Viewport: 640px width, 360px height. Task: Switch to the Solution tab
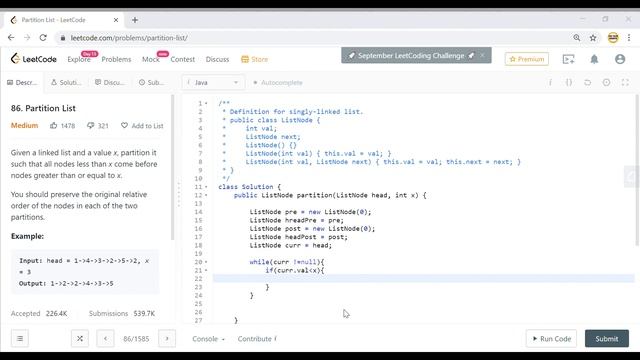click(66, 82)
